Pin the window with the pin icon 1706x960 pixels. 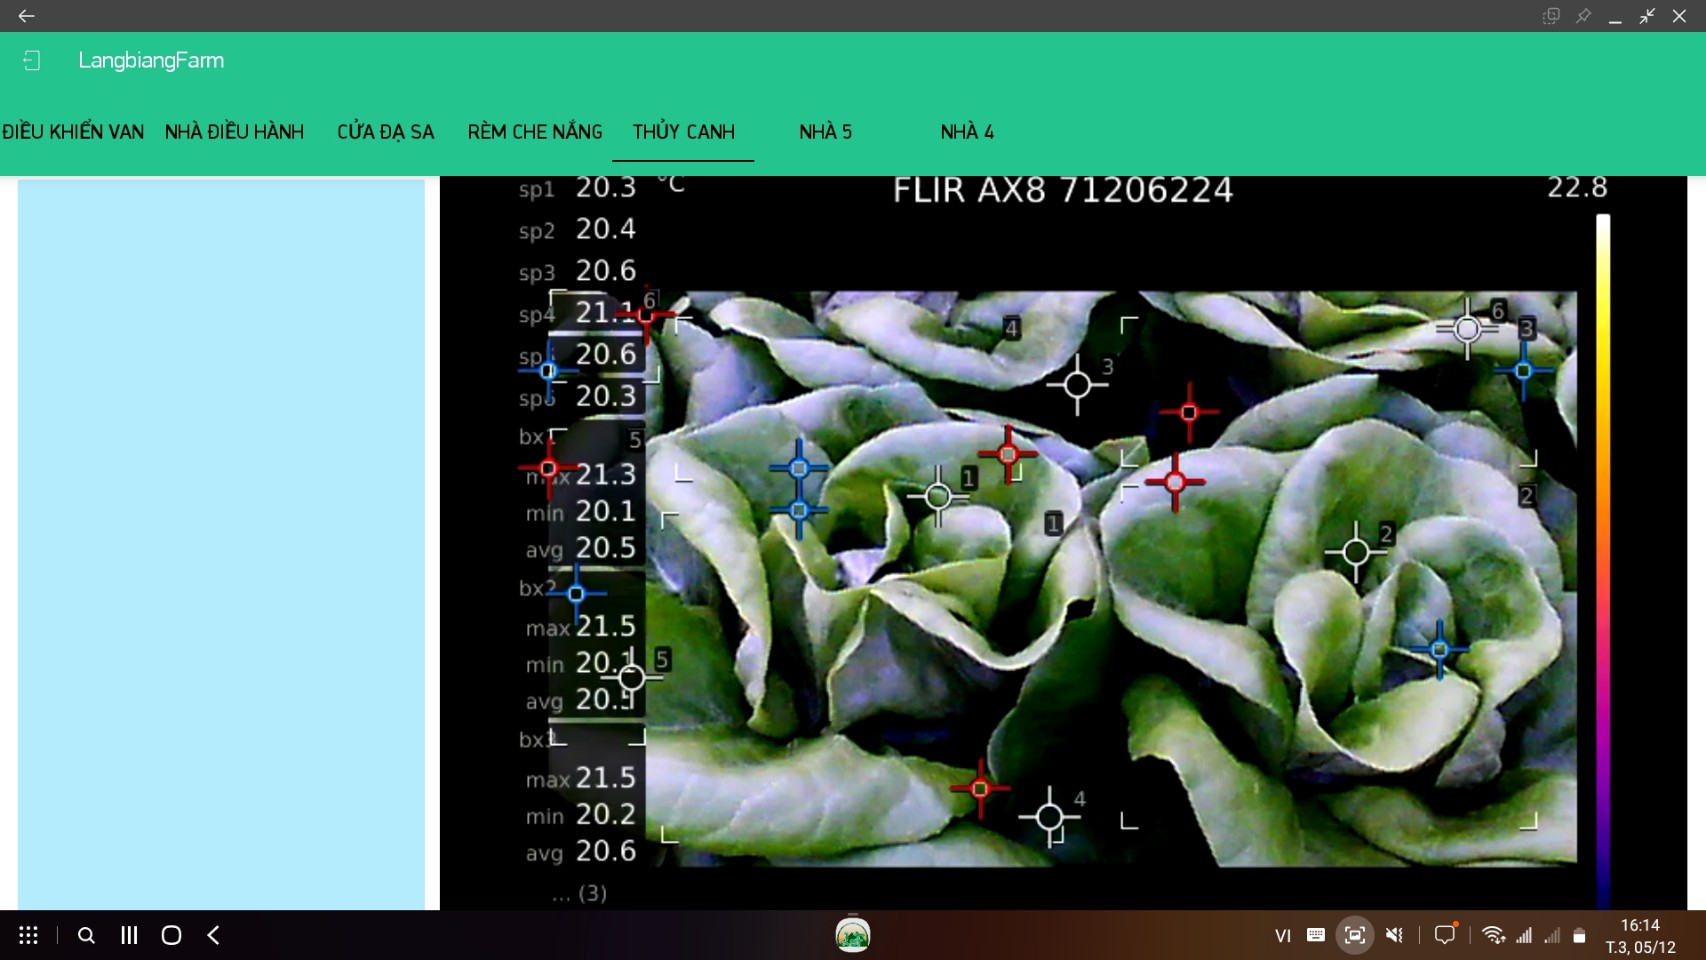(1583, 16)
